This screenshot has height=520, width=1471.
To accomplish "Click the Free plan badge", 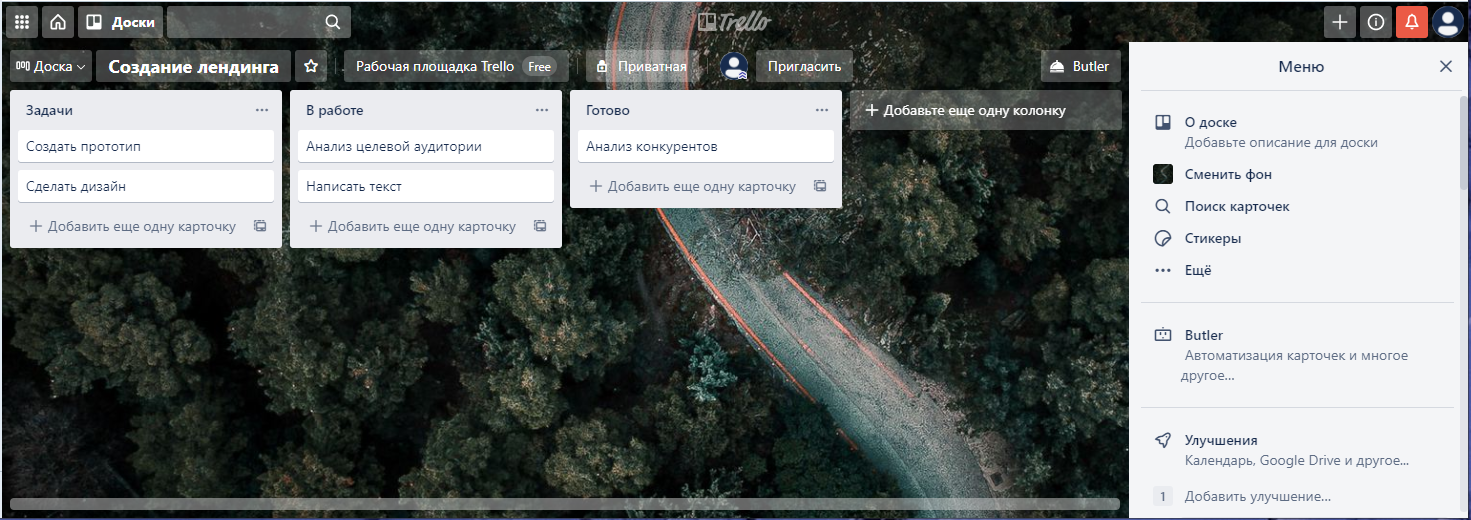I will pyautogui.click(x=539, y=66).
